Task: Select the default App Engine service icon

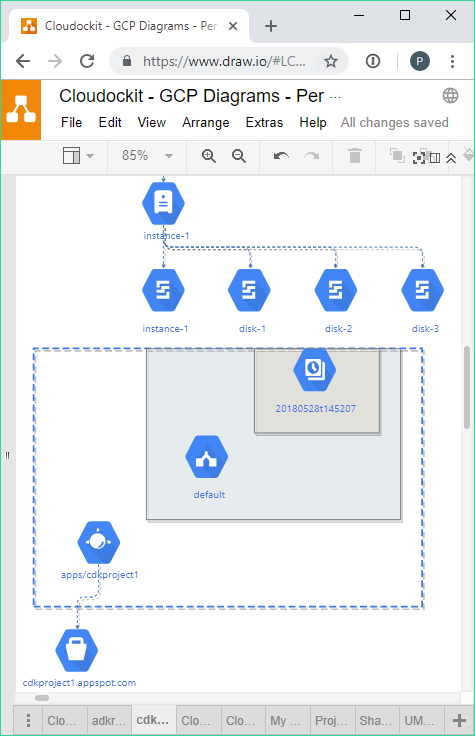Action: click(x=207, y=457)
